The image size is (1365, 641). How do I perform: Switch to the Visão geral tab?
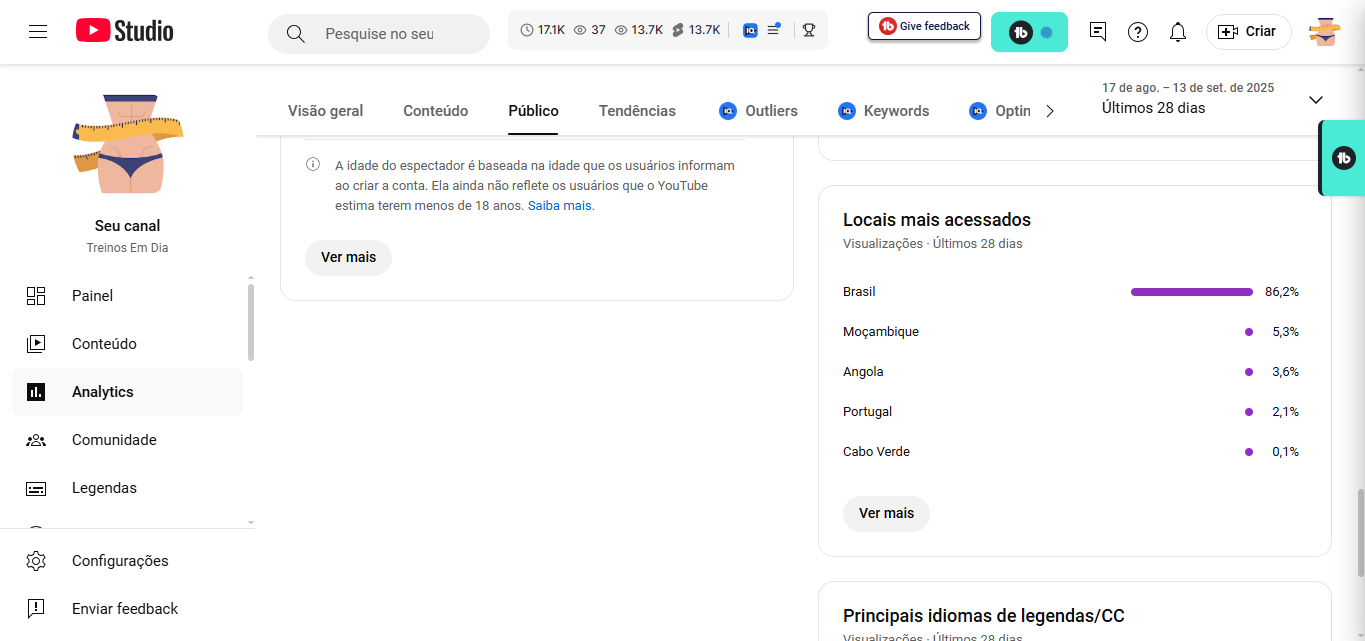325,111
